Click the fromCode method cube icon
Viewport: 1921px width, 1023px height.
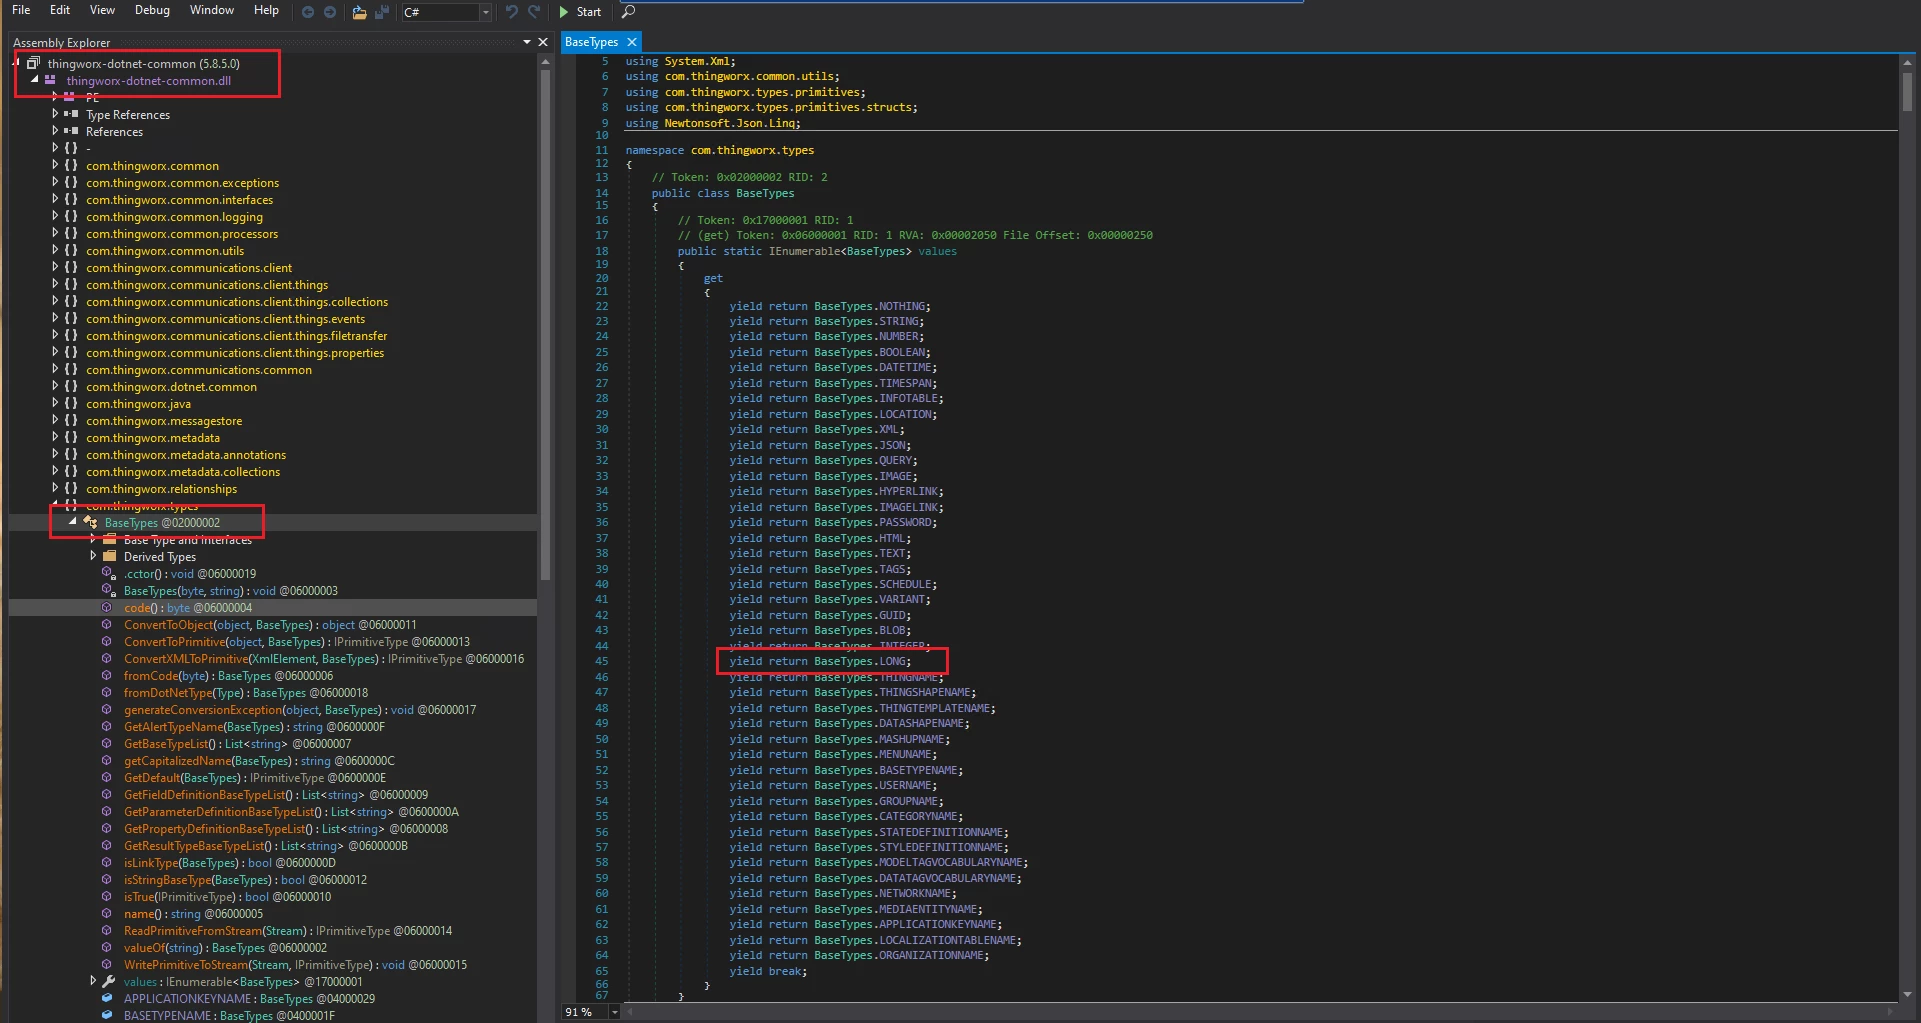pyautogui.click(x=107, y=675)
